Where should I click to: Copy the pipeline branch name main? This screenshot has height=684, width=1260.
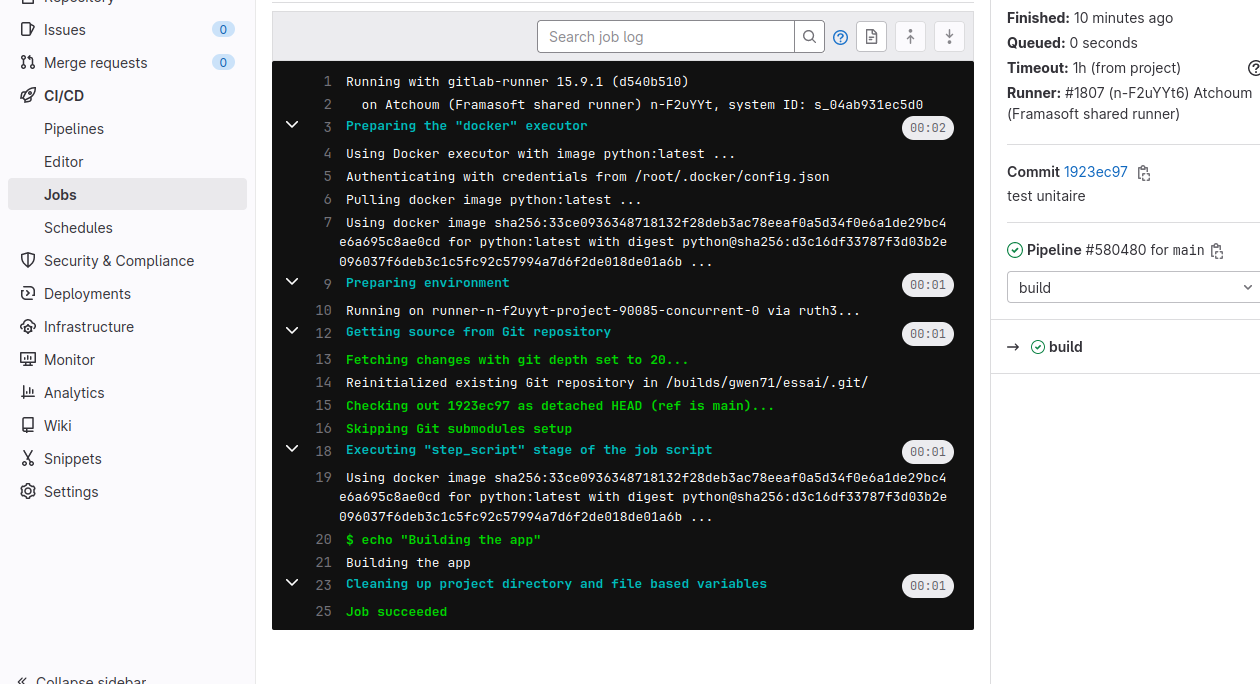[1217, 251]
